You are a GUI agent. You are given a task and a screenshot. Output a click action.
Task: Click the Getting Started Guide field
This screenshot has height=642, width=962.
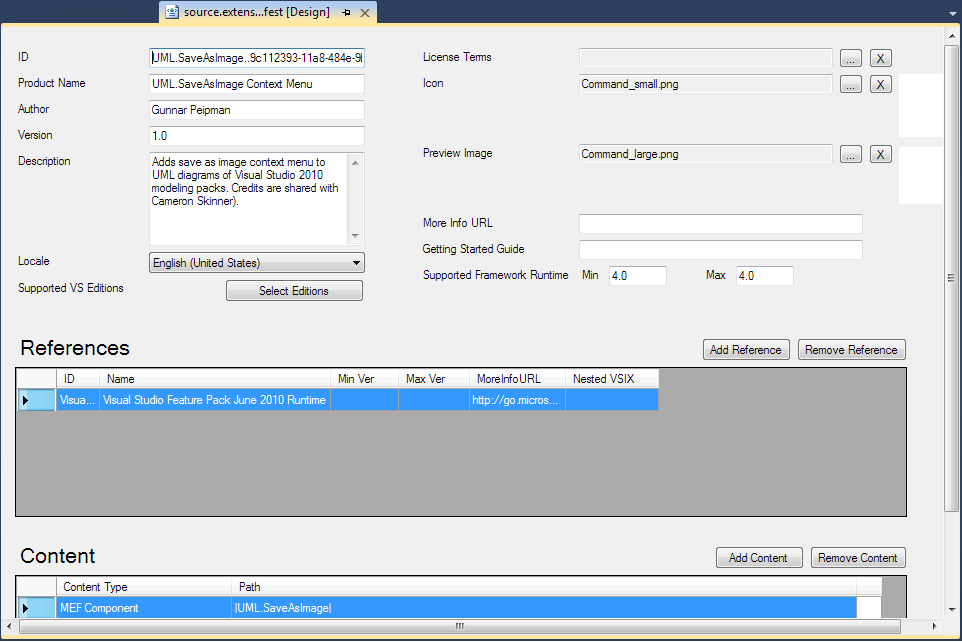(x=720, y=250)
